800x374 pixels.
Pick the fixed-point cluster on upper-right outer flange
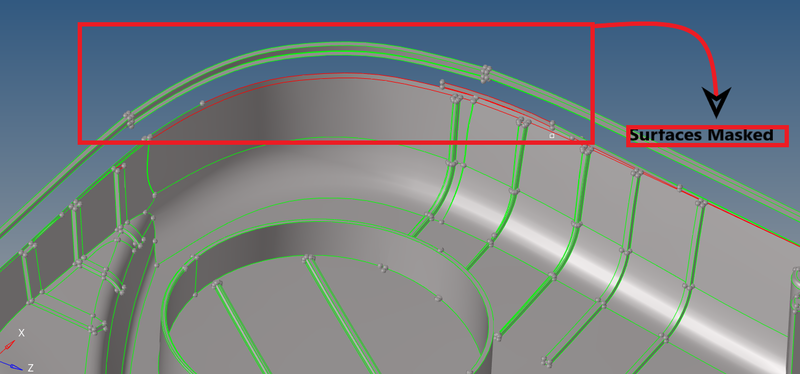(x=486, y=73)
